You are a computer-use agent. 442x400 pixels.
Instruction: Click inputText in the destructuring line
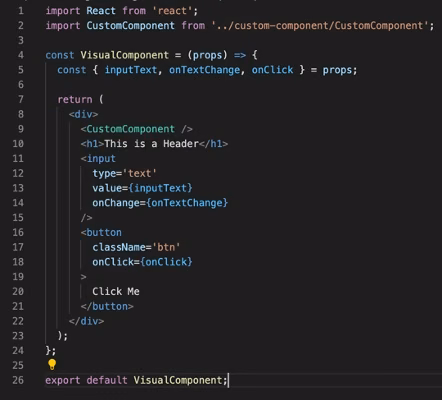(130, 70)
